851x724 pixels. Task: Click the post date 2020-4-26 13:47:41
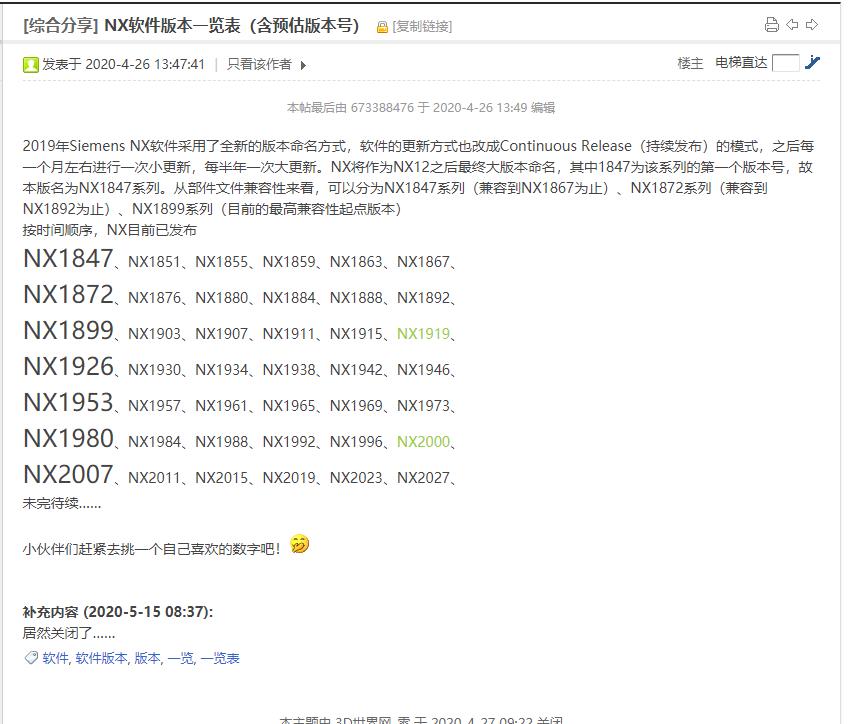pyautogui.click(x=145, y=64)
